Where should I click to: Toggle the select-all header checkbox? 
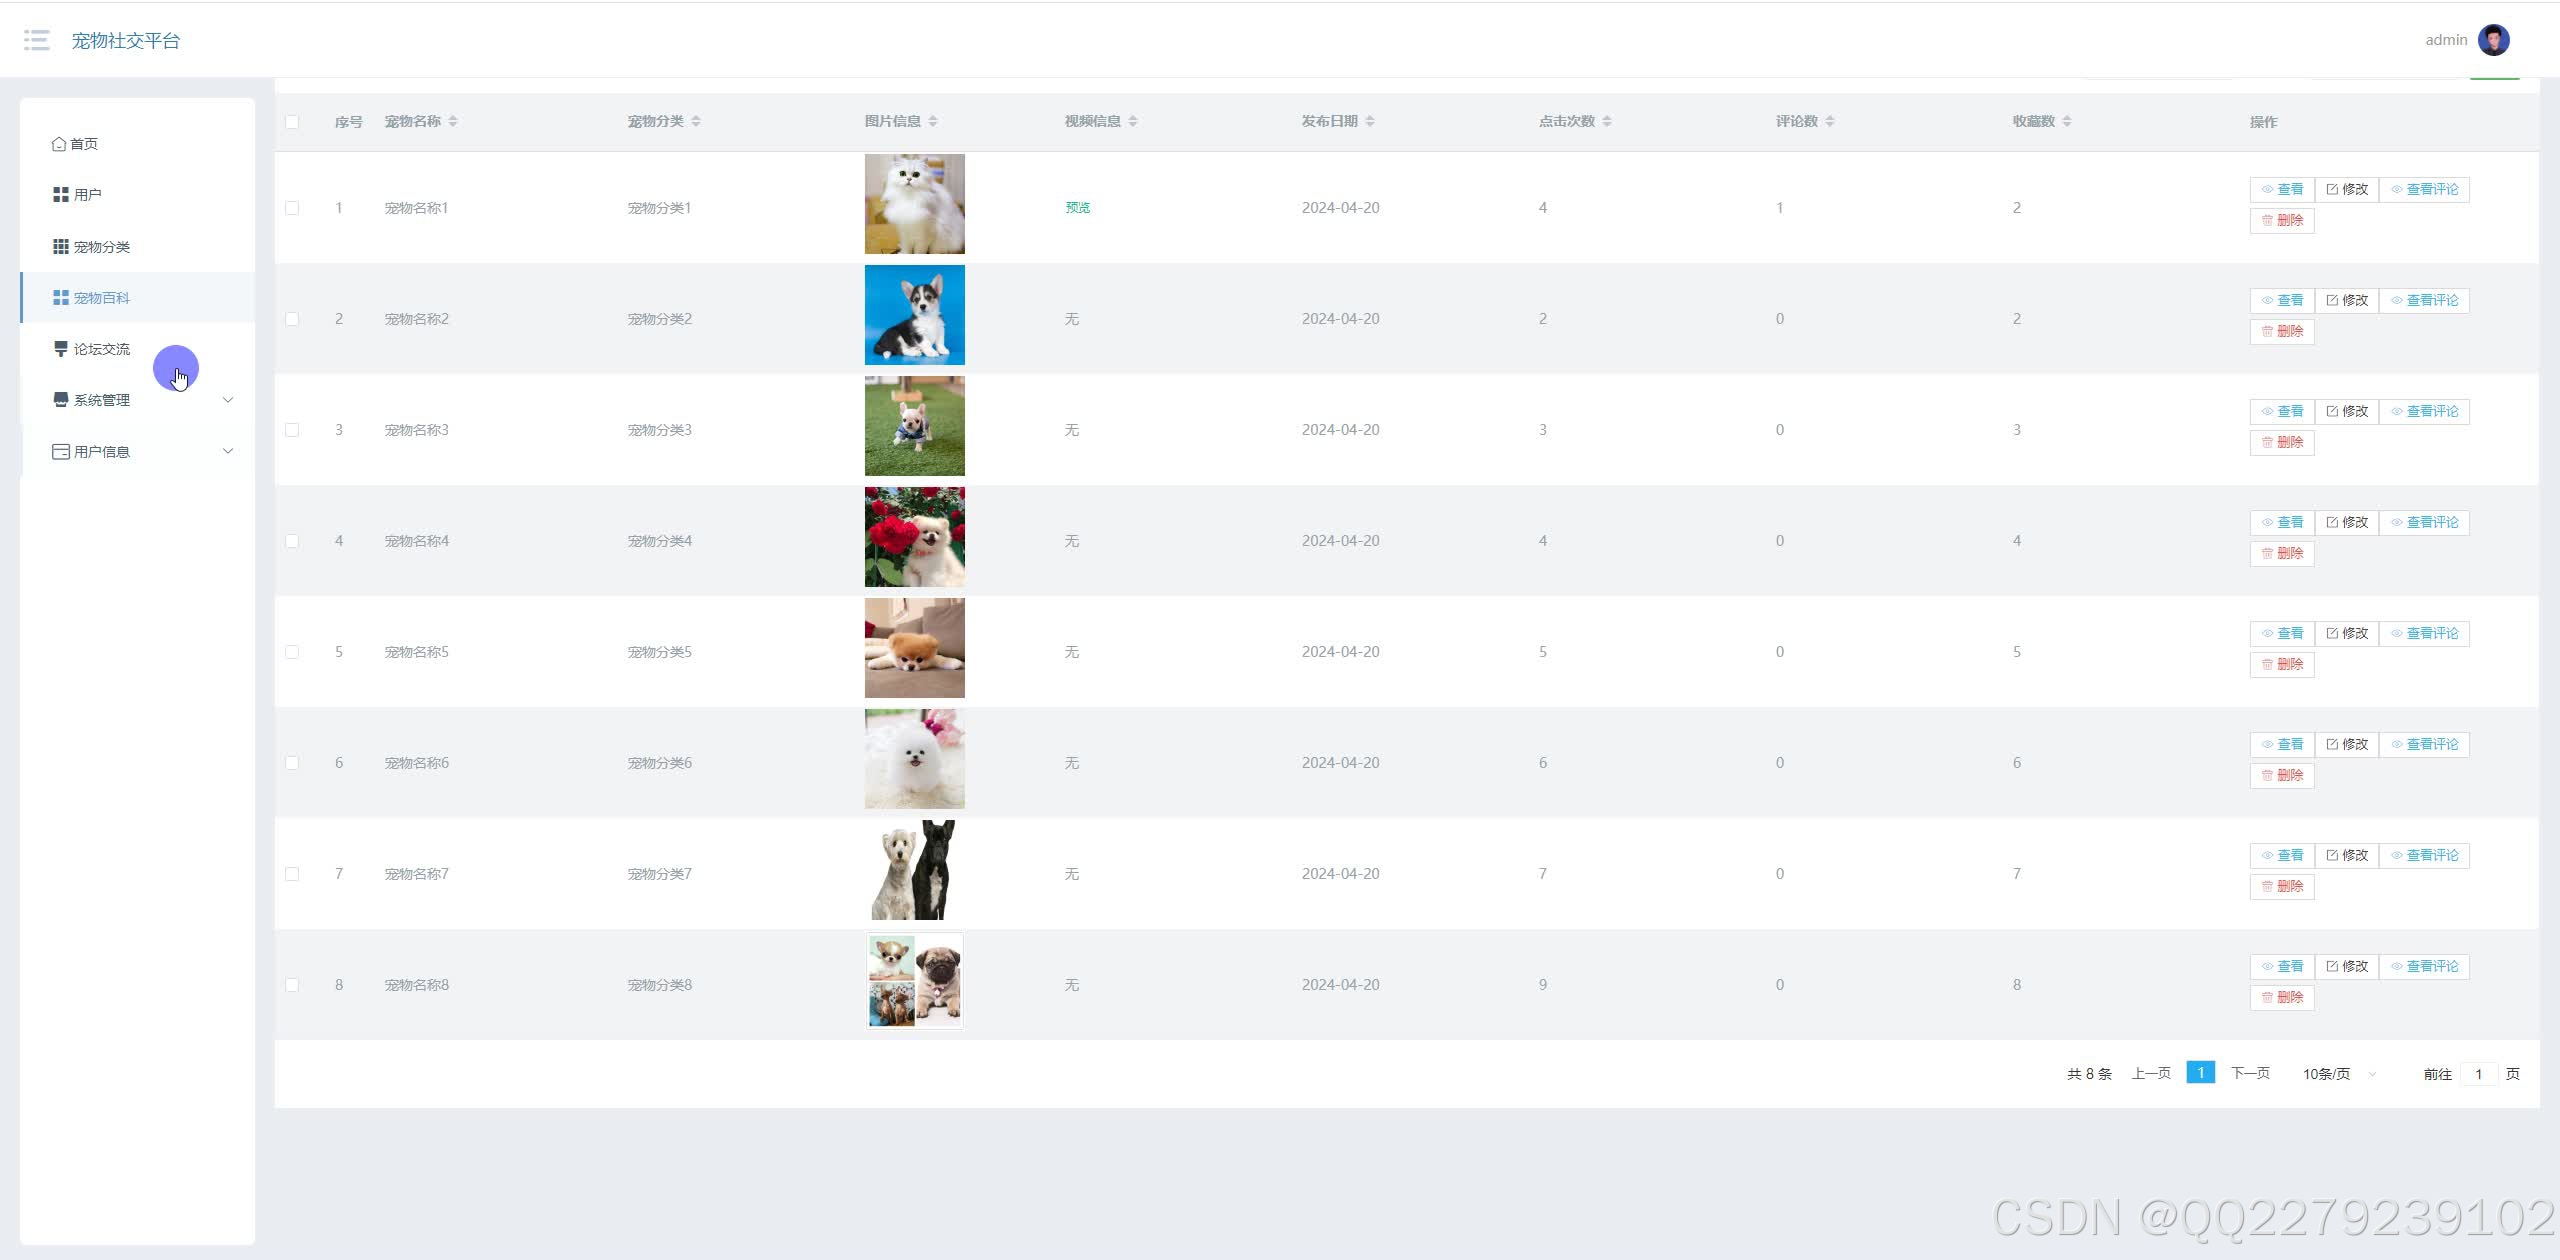(x=292, y=122)
